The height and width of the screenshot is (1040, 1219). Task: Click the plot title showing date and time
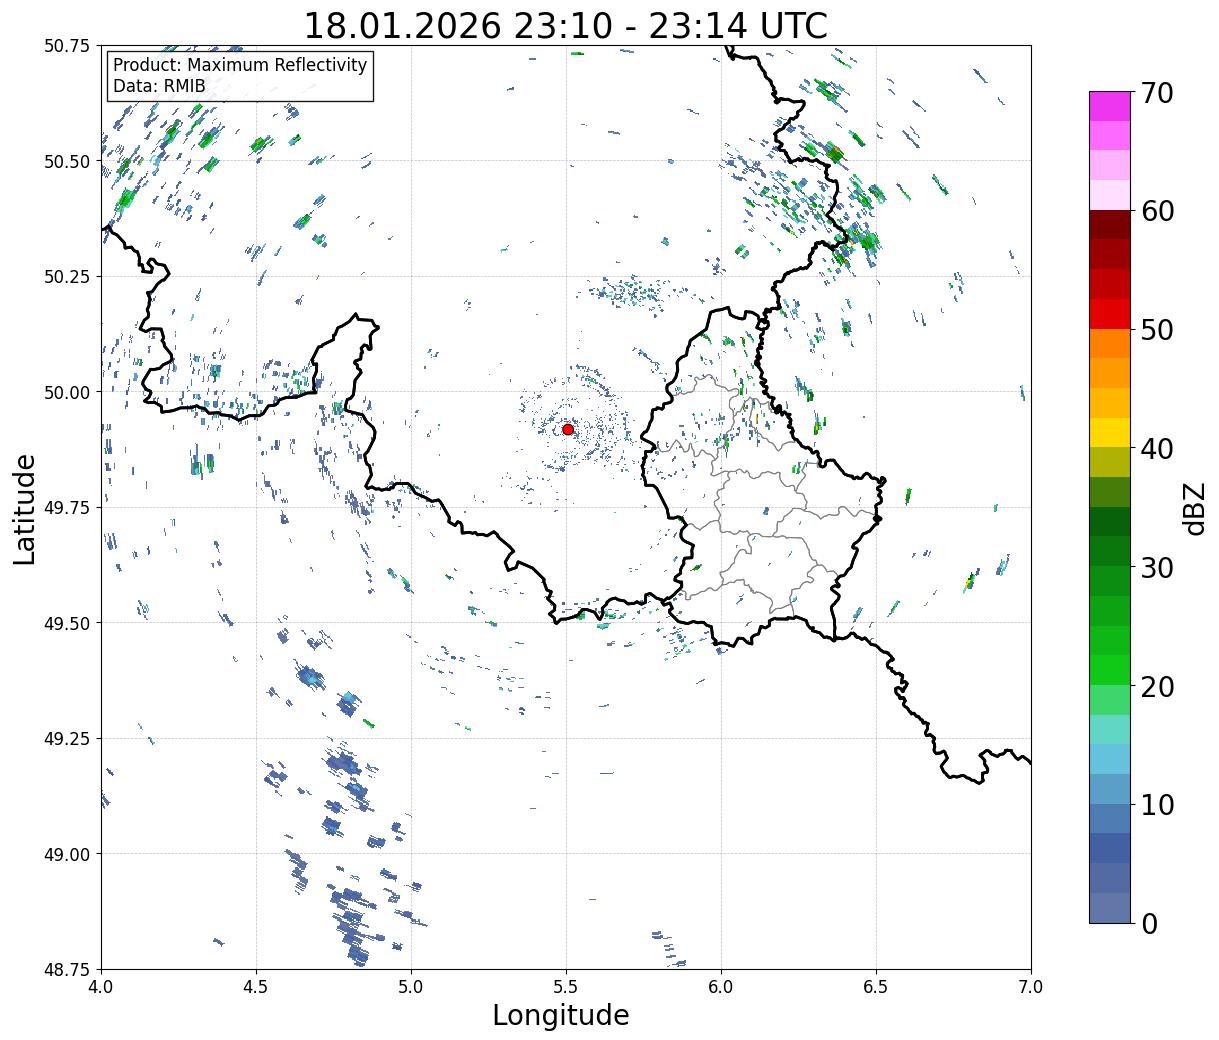tap(565, 25)
